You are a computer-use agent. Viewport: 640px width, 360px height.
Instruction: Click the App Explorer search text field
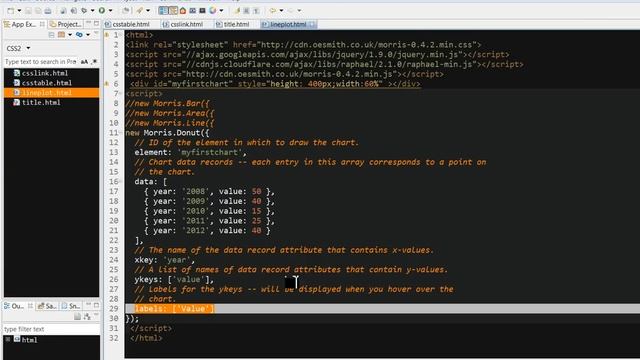[x=40, y=62]
